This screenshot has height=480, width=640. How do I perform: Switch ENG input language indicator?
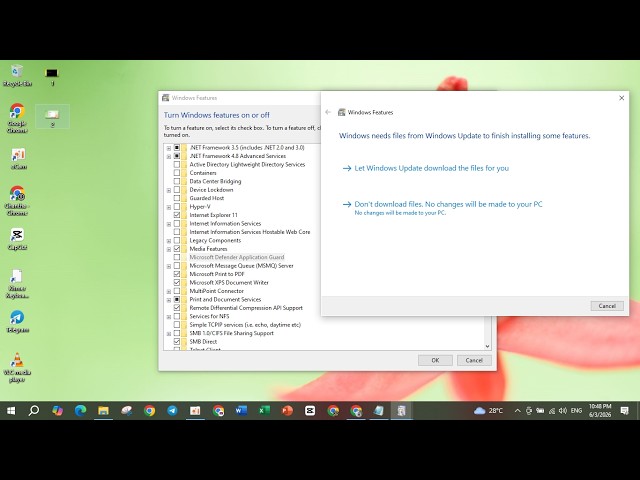coord(576,411)
